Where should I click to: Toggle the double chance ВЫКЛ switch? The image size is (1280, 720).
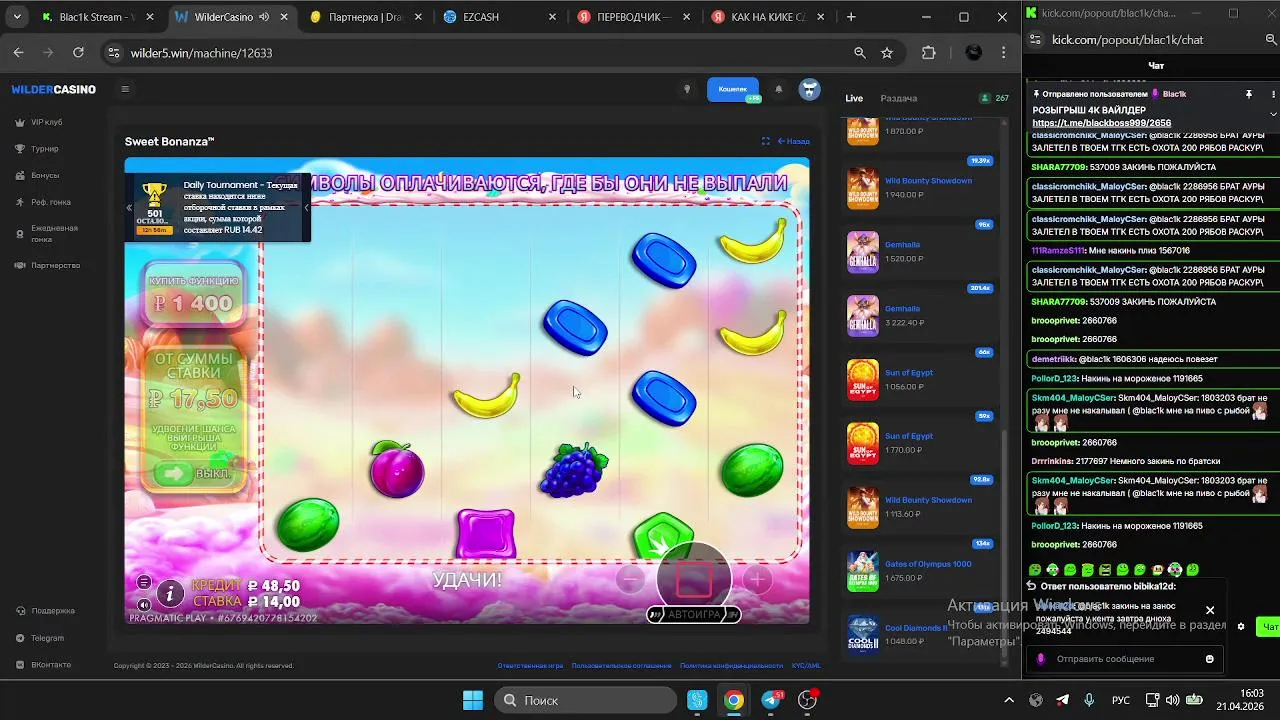click(193, 473)
